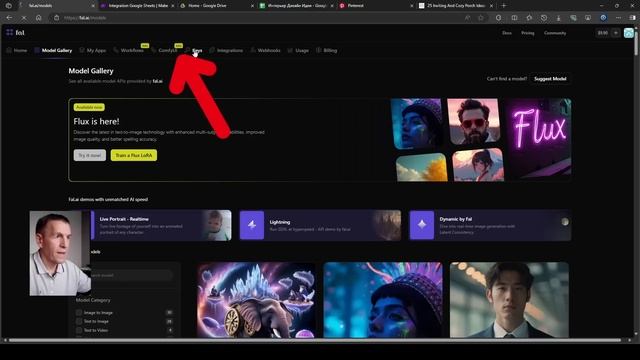Viewport: 640px width, 360px height.
Task: Click the Try it now! button
Action: 90,155
